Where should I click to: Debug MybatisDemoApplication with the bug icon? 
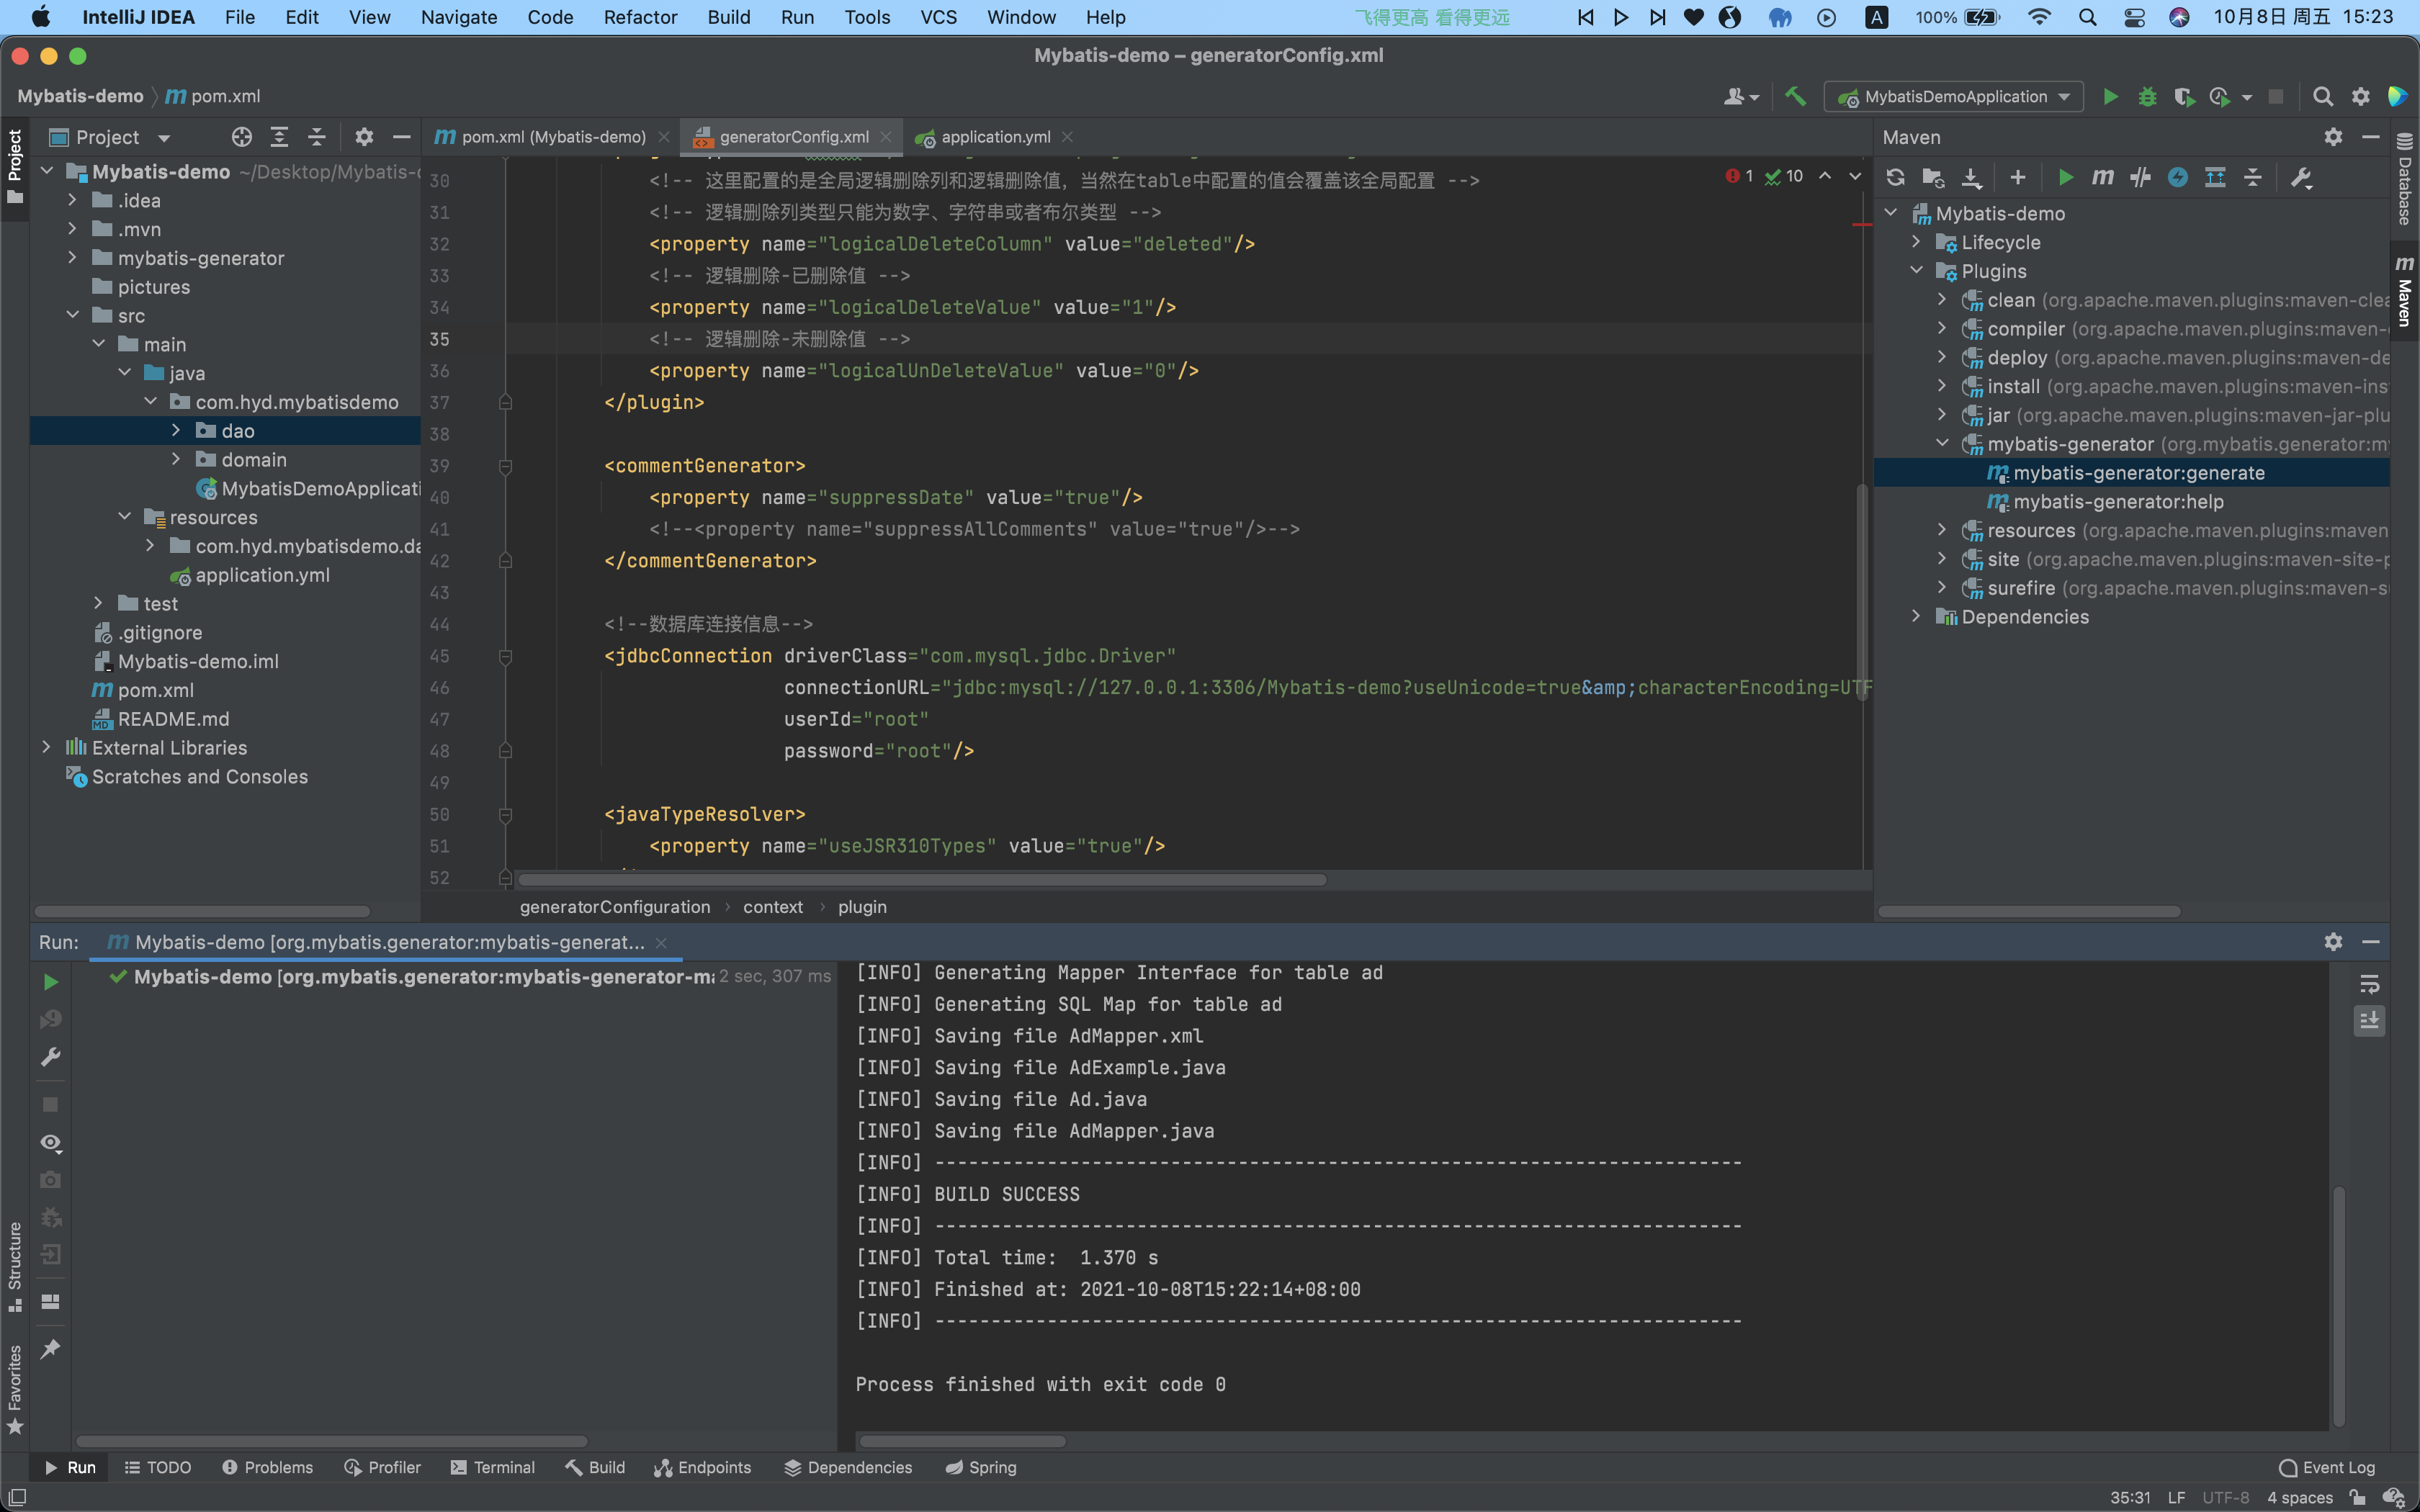click(x=2147, y=96)
